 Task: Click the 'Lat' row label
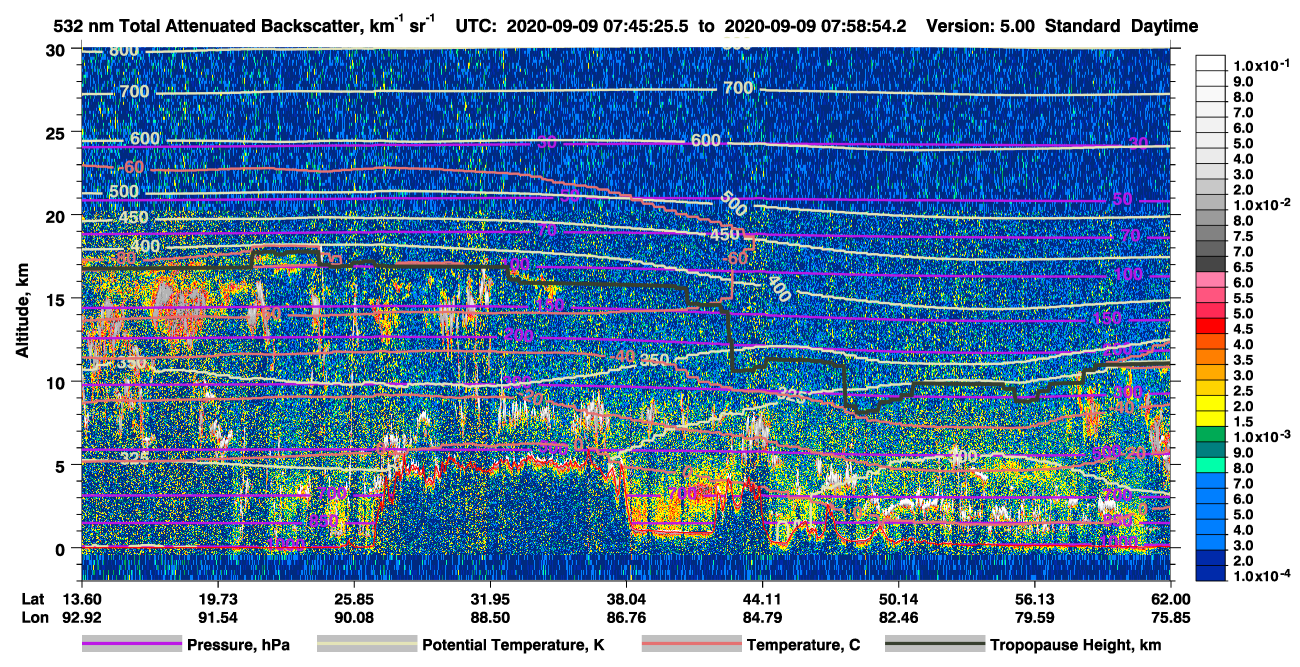click(x=33, y=598)
